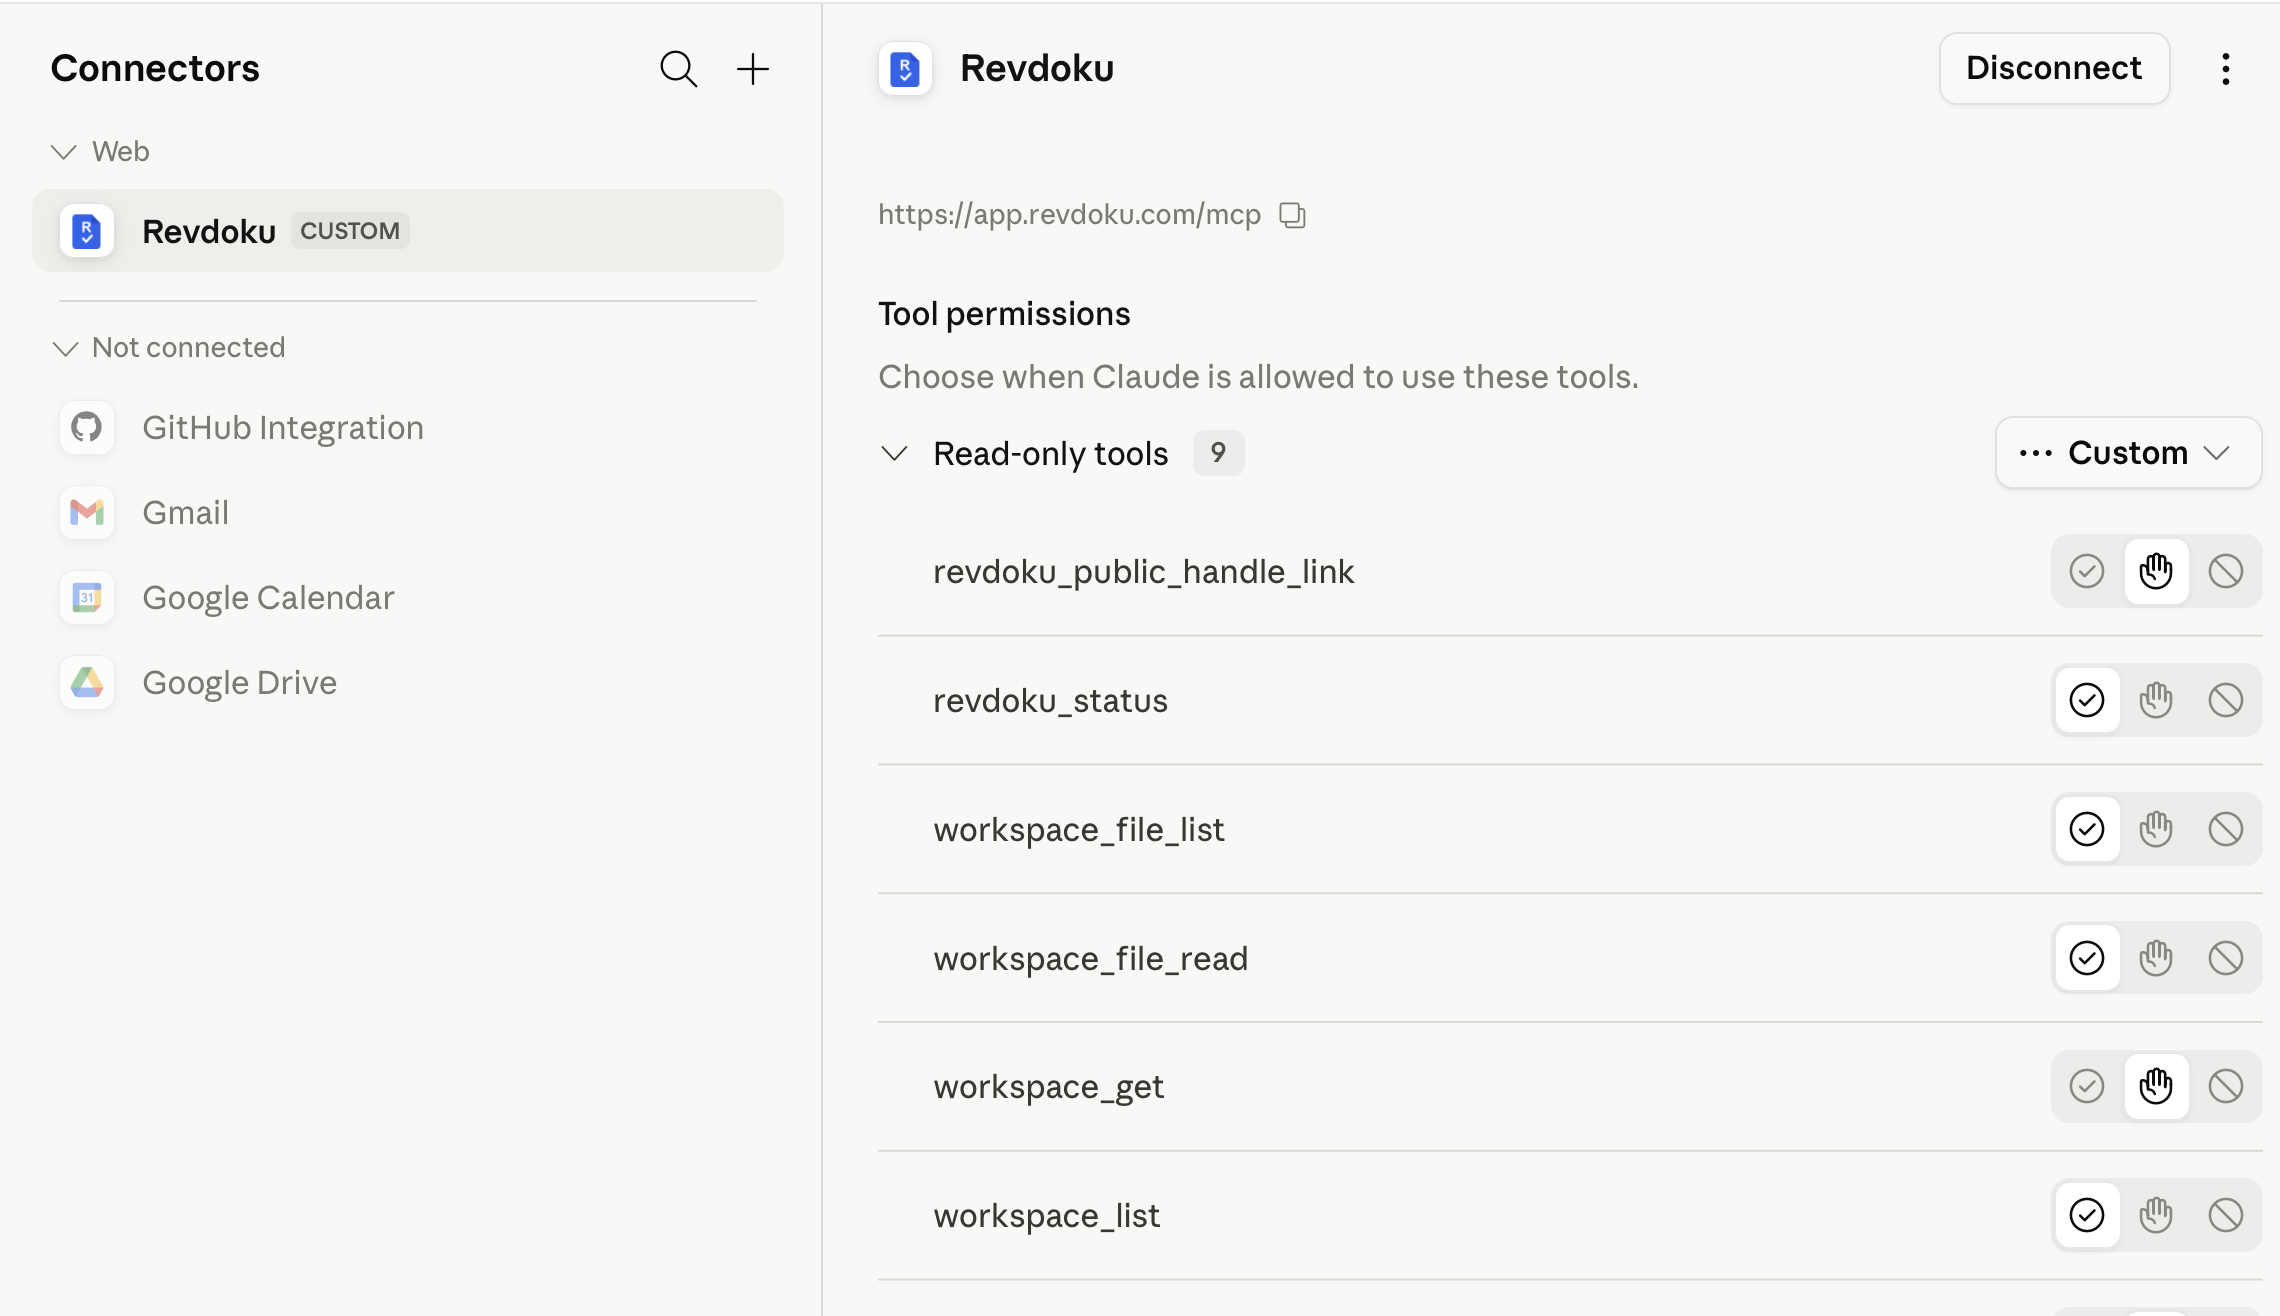2280x1316 pixels.
Task: Open the connectors search
Action: (678, 69)
